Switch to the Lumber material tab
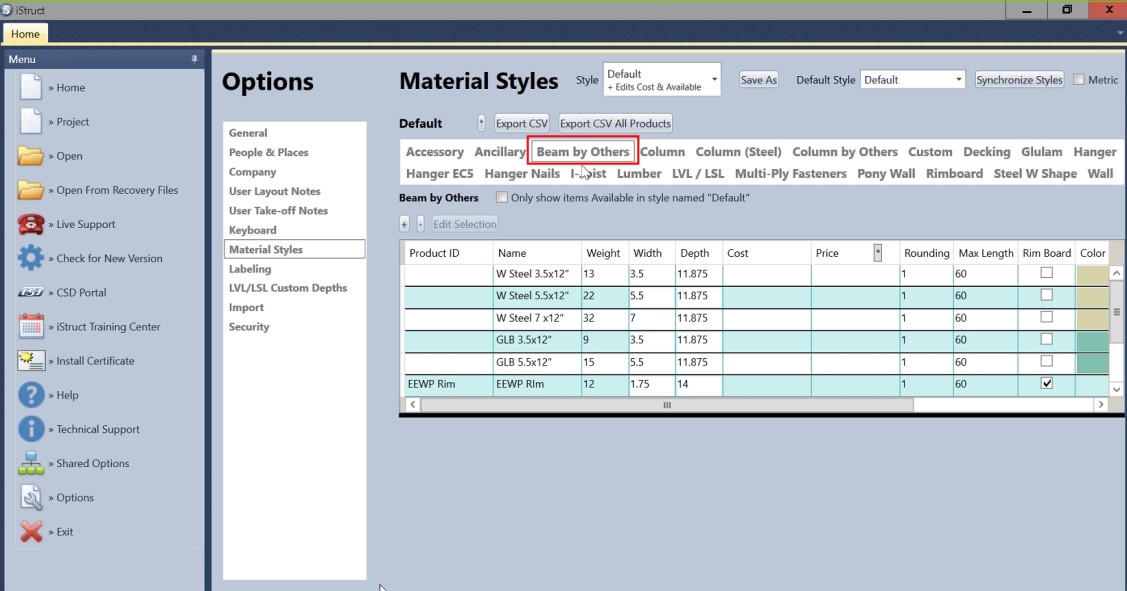The height and width of the screenshot is (591, 1127). [639, 173]
